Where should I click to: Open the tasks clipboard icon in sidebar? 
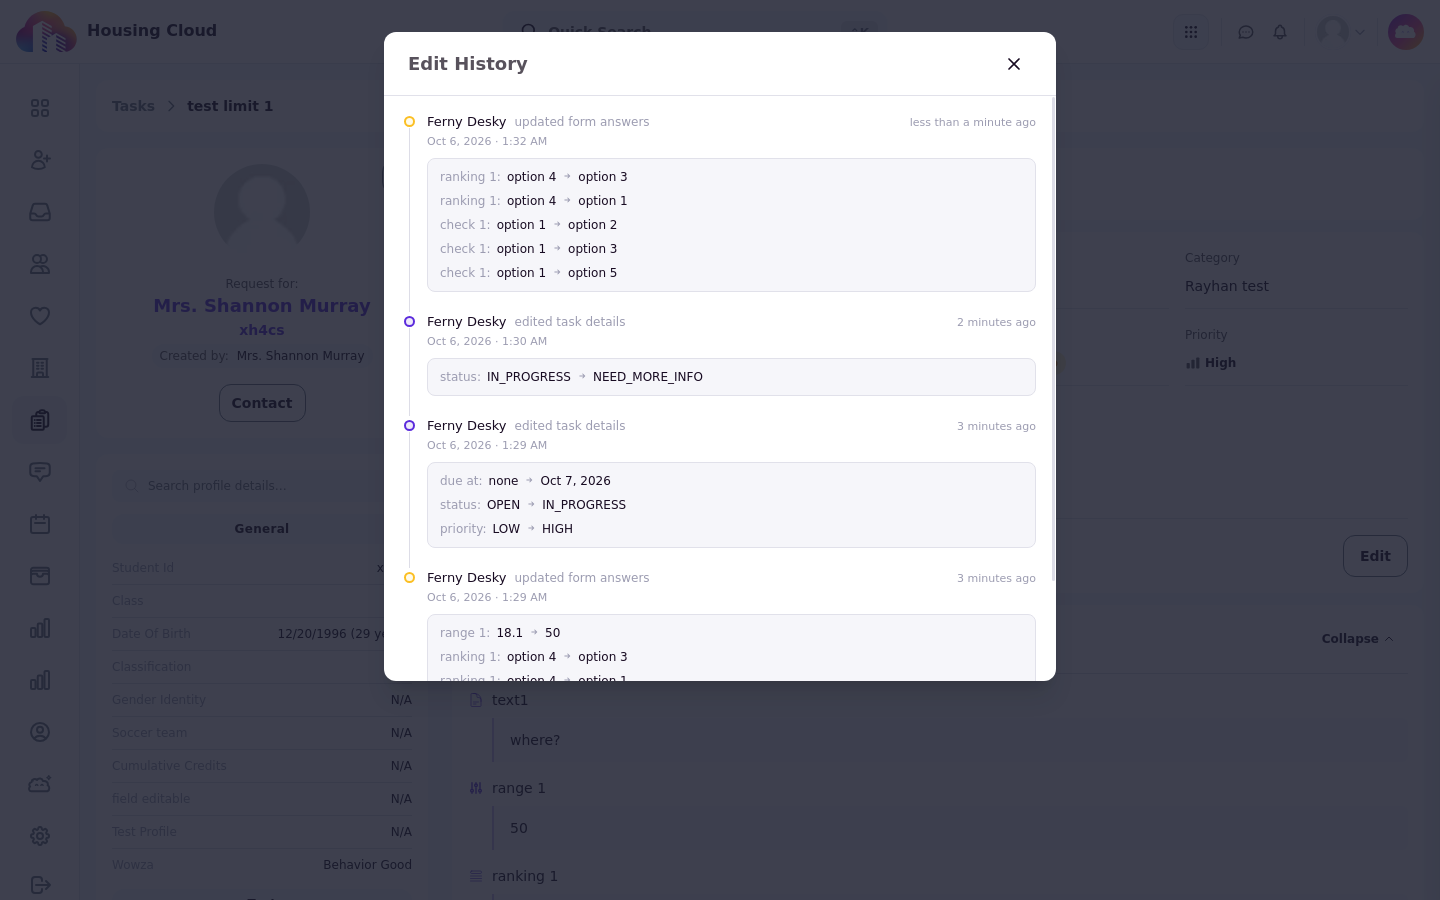(x=40, y=420)
